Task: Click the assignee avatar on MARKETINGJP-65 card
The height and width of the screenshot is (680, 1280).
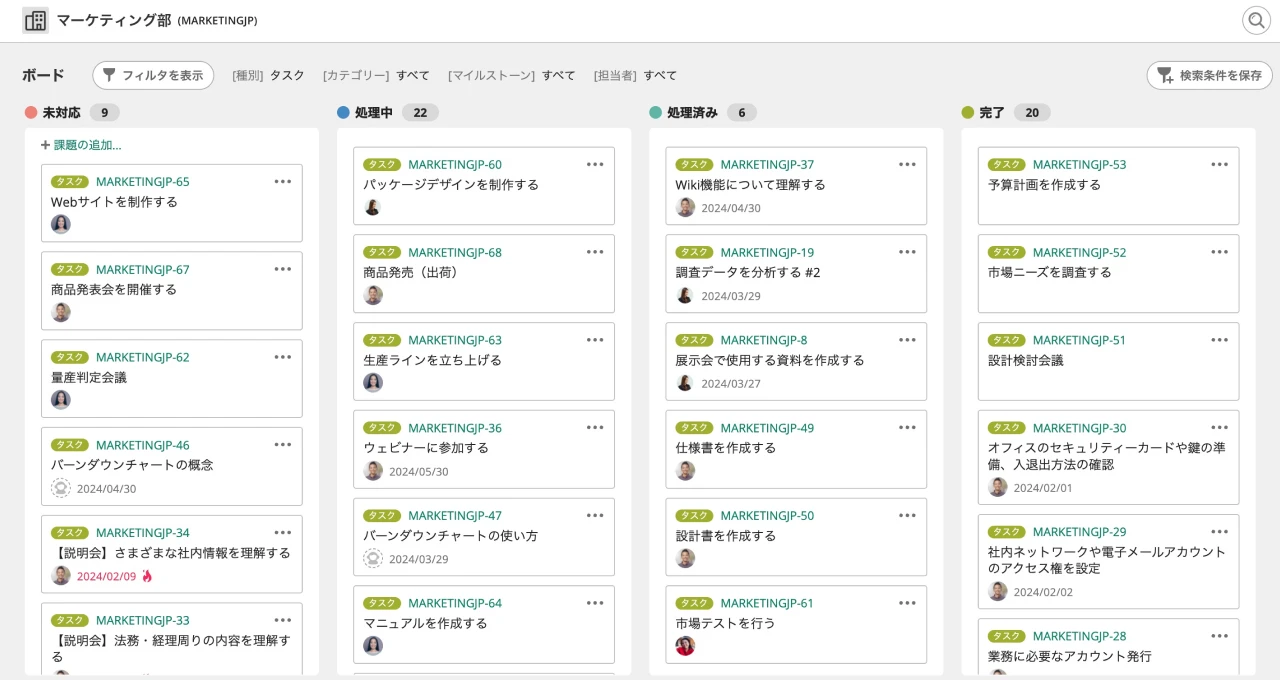Action: [x=60, y=224]
